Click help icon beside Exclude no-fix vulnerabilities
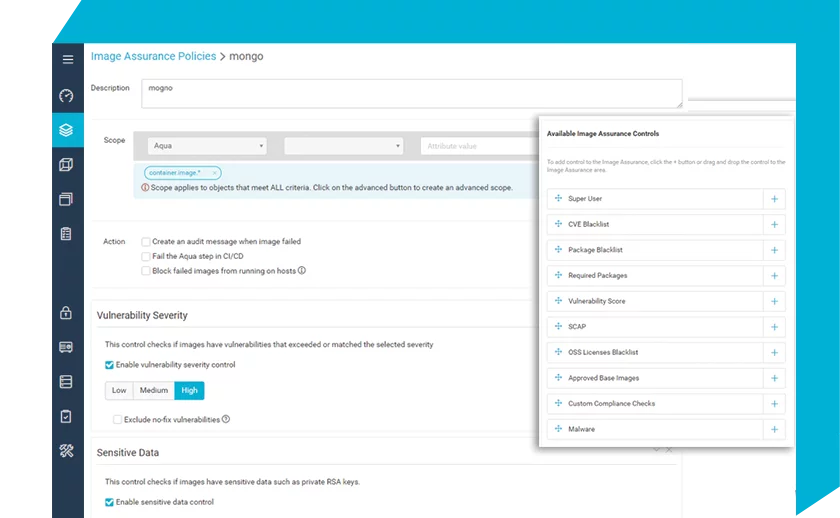This screenshot has height=518, width=840. [x=226, y=419]
